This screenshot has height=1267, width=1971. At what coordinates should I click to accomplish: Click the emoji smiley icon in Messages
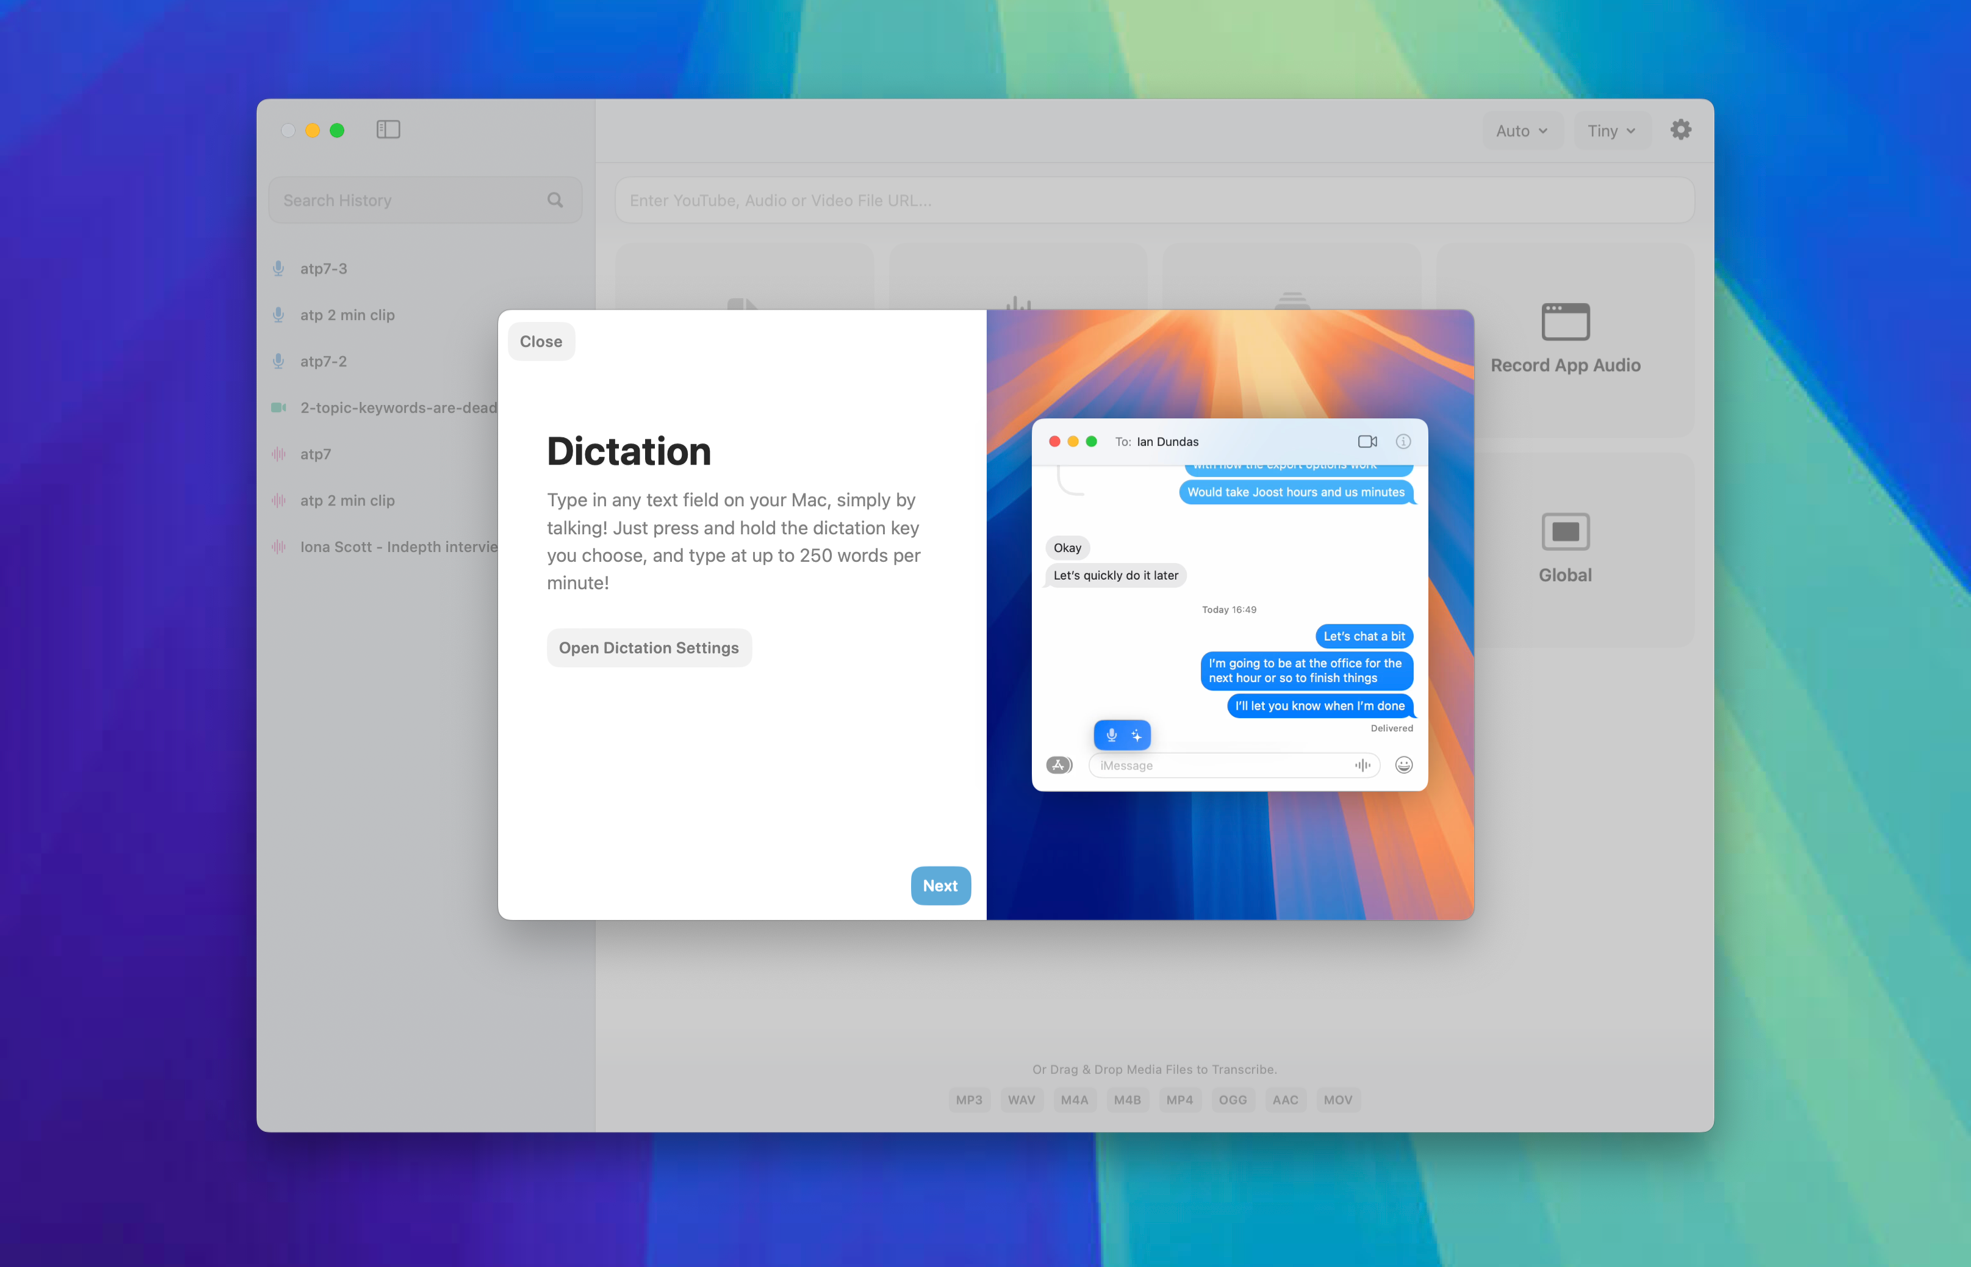coord(1404,765)
